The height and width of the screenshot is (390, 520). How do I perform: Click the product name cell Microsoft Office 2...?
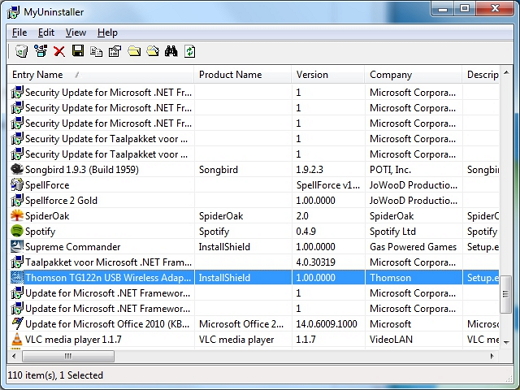click(x=241, y=324)
